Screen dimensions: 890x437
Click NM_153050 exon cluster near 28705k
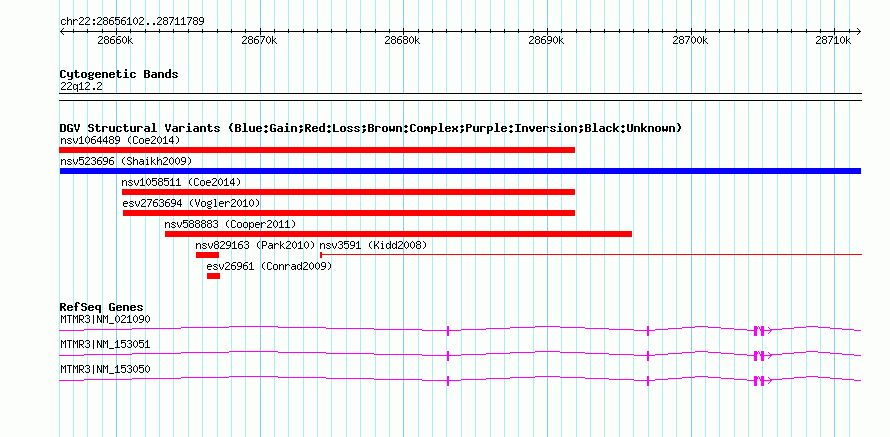click(759, 381)
